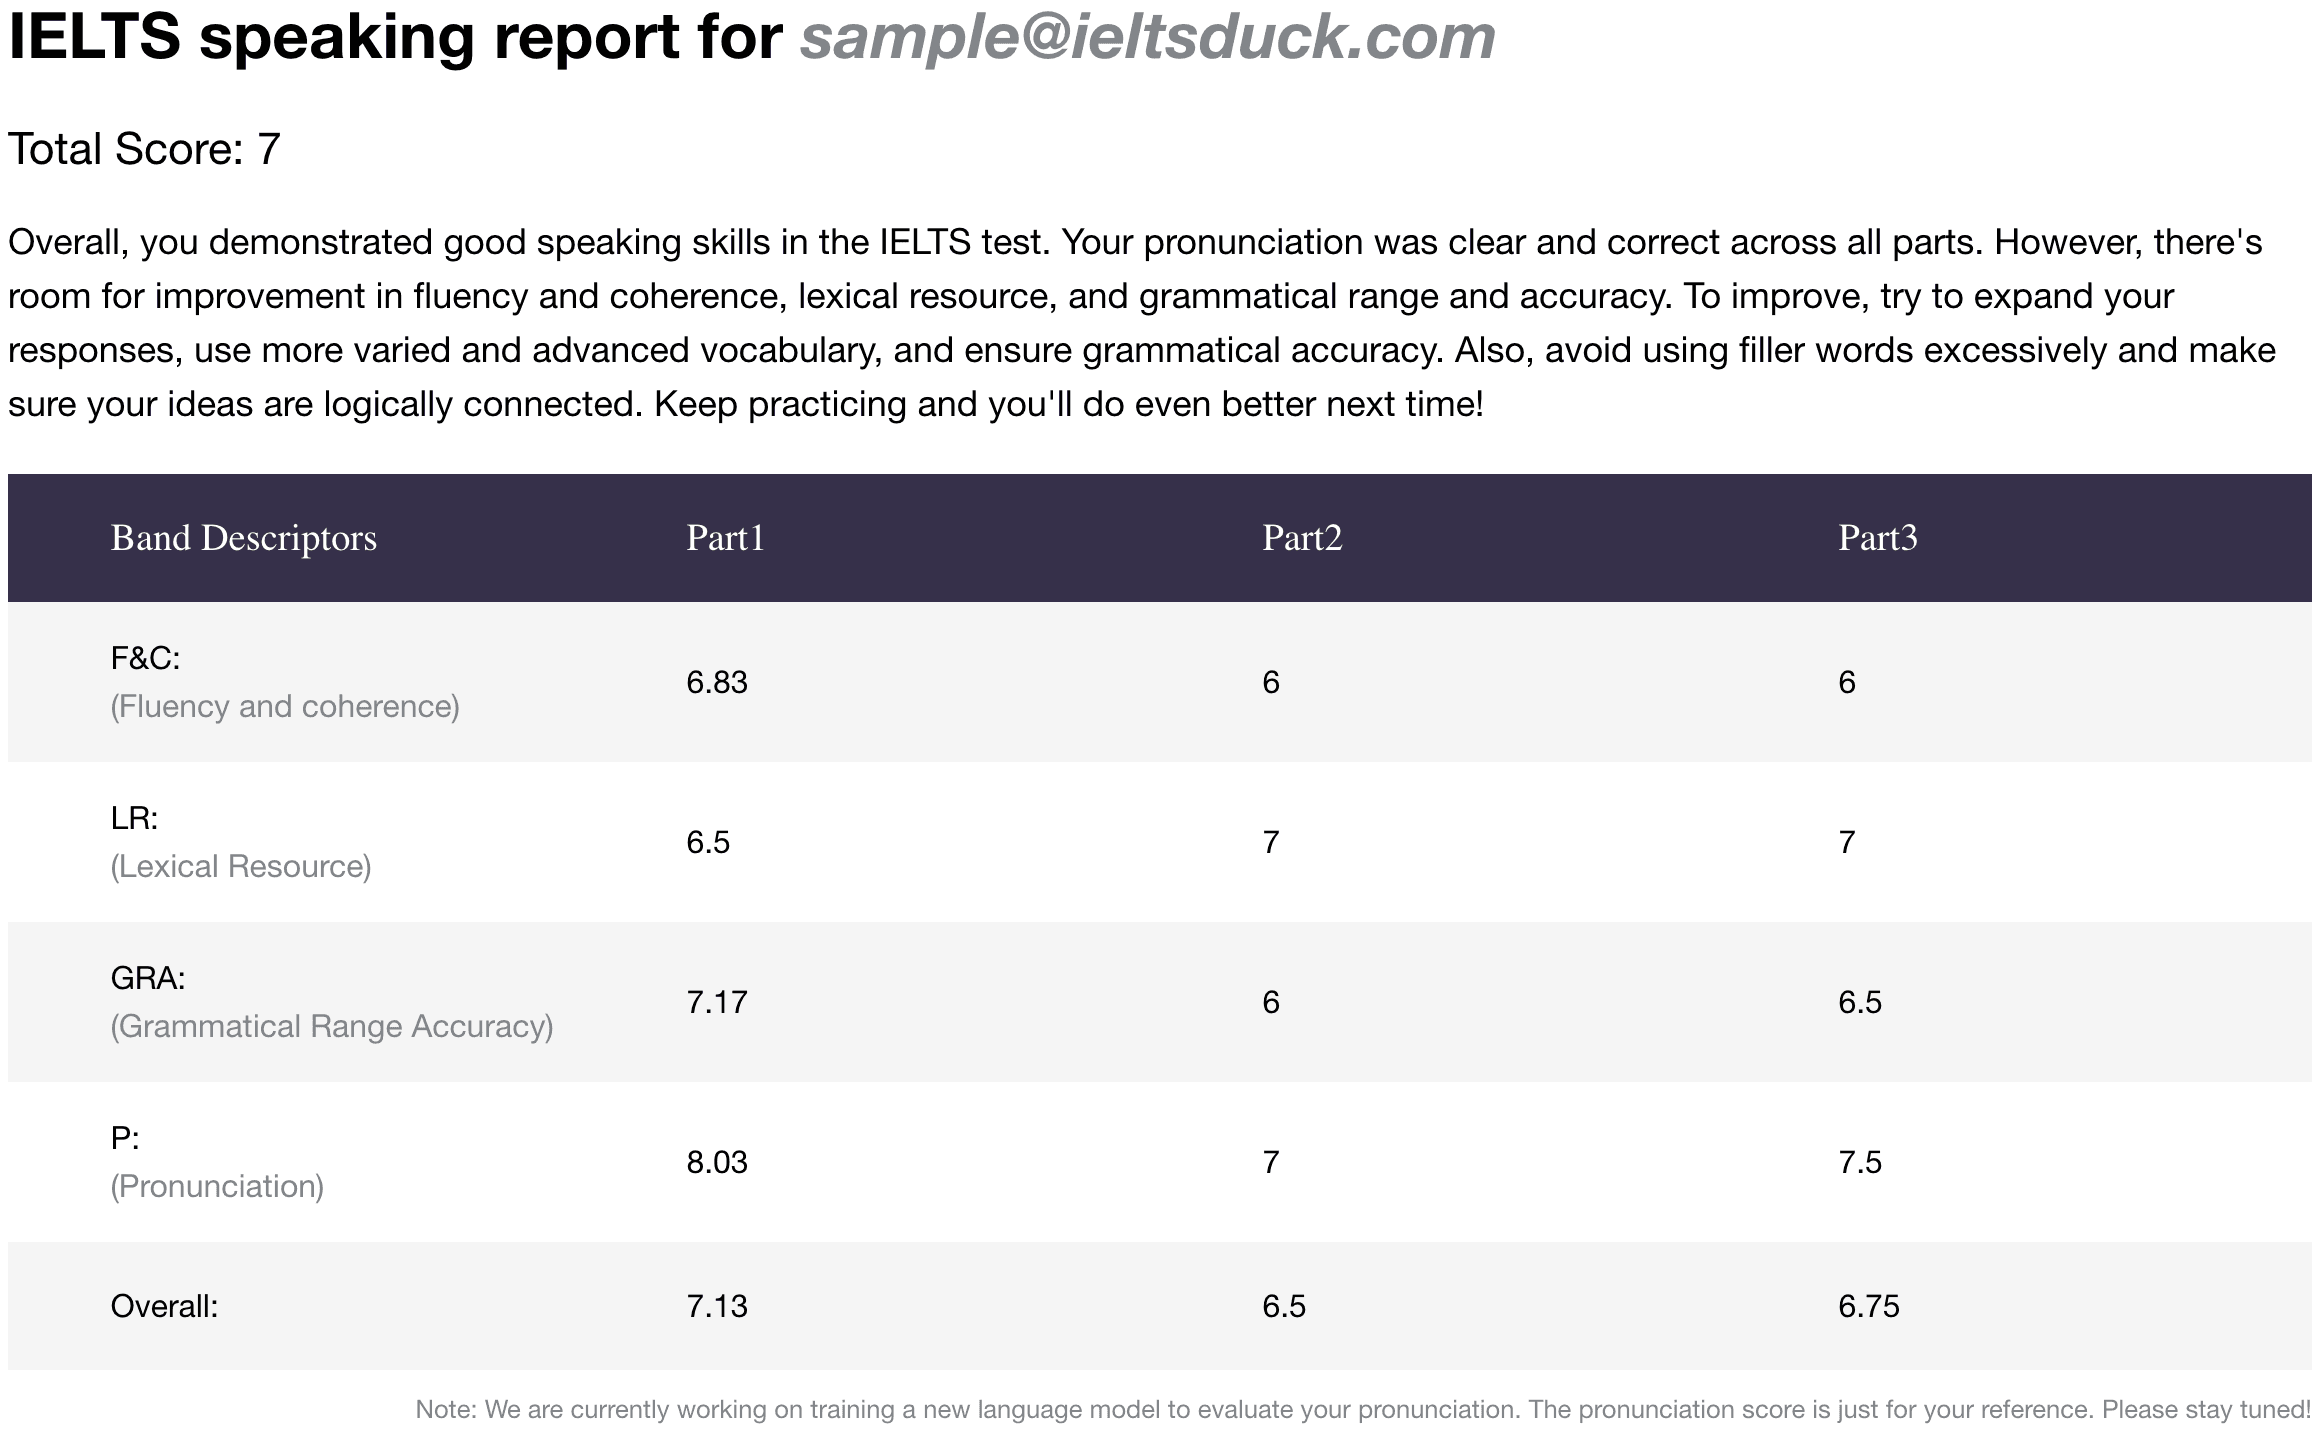Click the Pronunciation Part3 score 7.5
2316x1442 pixels.
click(1859, 1162)
